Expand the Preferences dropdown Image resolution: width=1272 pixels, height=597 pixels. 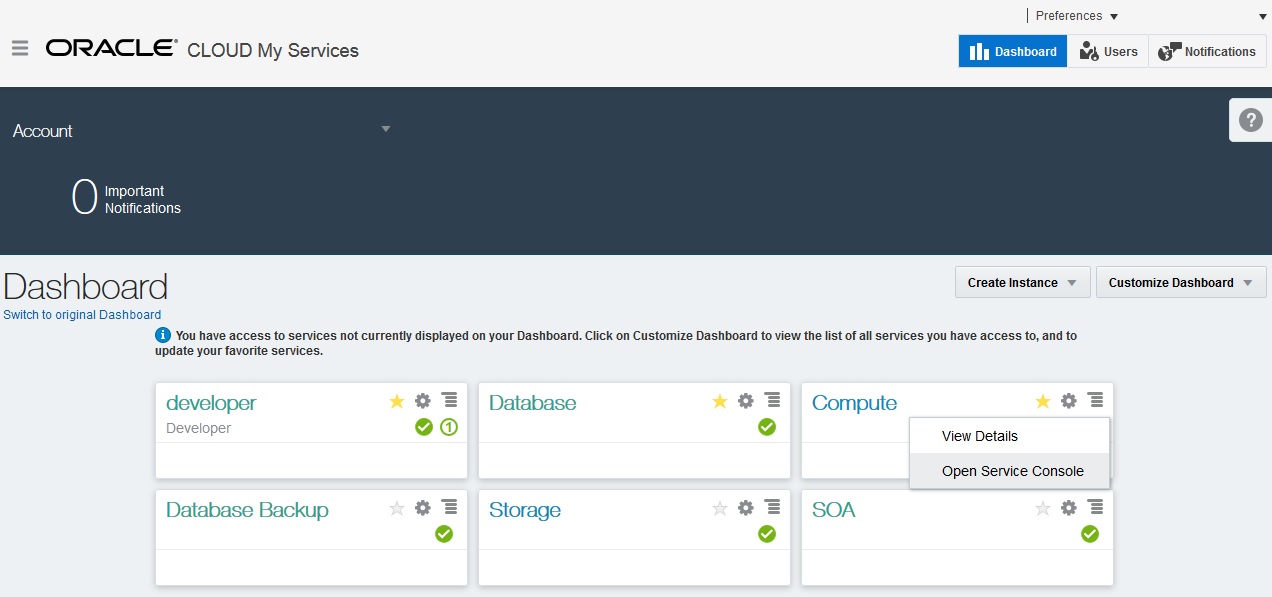[x=1075, y=15]
